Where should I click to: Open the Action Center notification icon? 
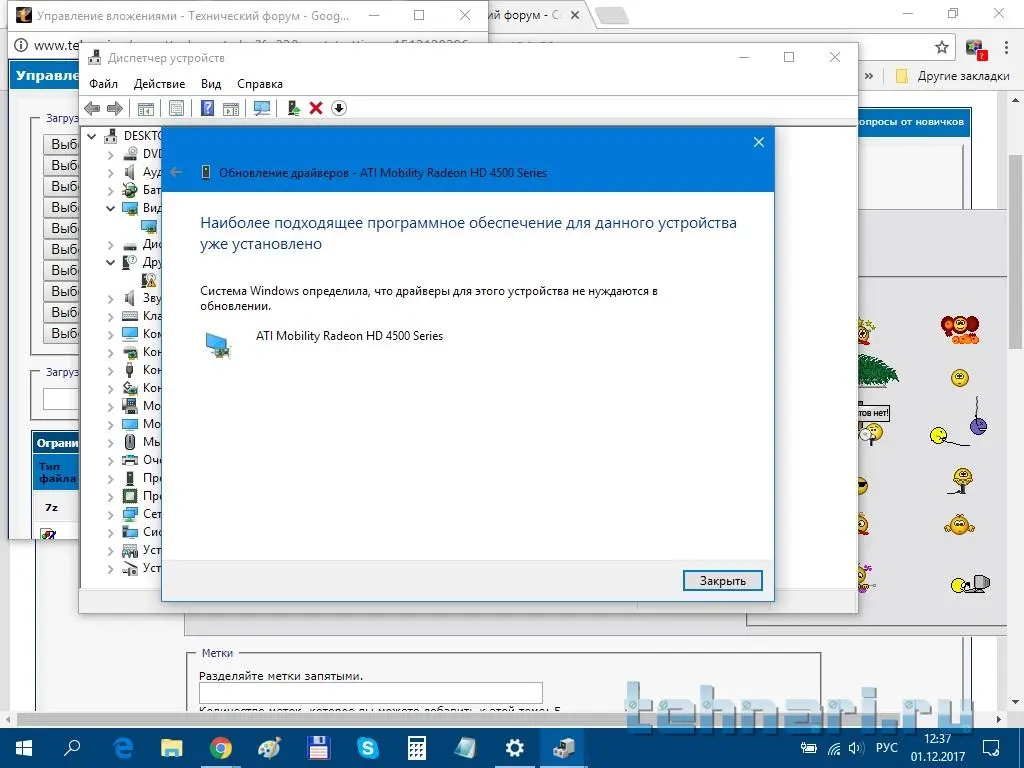(991, 748)
